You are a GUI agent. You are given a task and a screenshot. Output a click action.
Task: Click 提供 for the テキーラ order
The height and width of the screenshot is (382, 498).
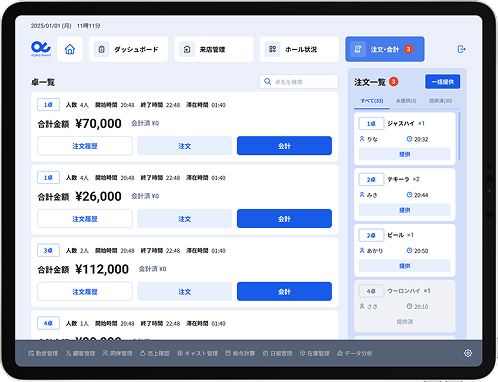[x=405, y=210]
